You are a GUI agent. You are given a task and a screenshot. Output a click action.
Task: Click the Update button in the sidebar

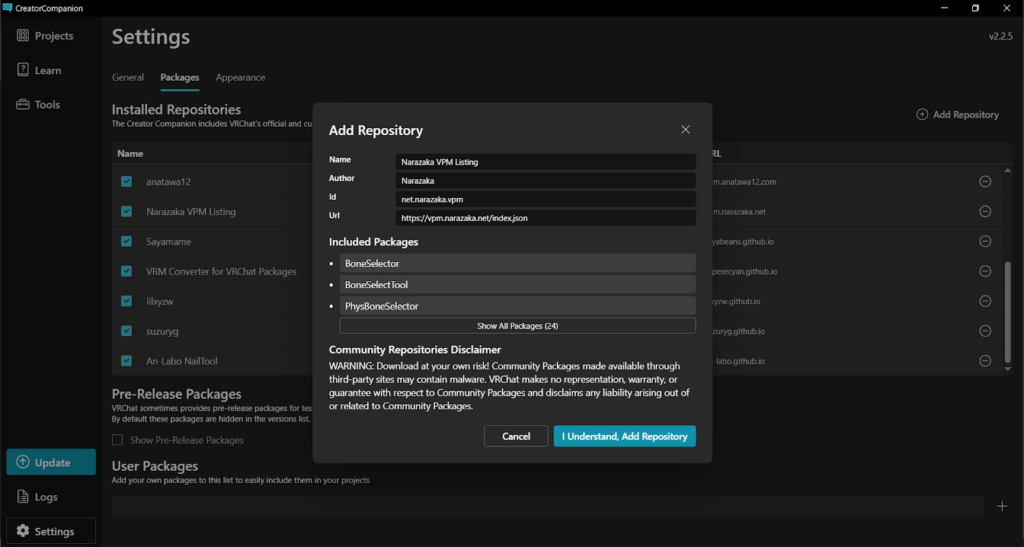pos(51,462)
